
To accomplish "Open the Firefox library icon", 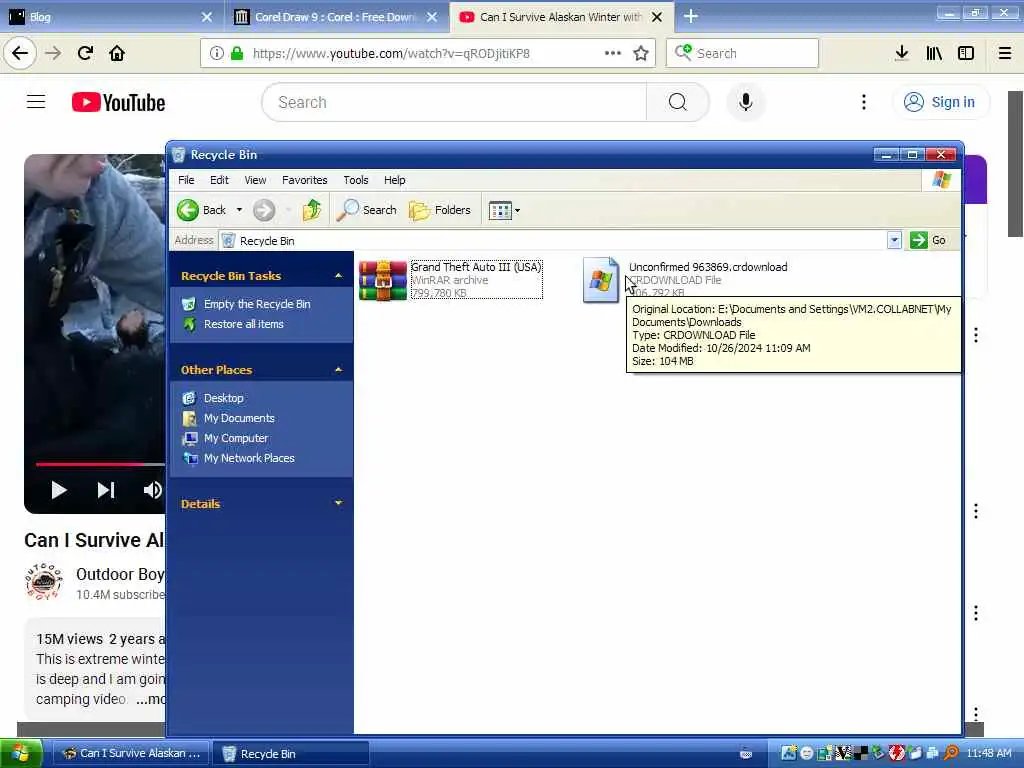I will [934, 54].
